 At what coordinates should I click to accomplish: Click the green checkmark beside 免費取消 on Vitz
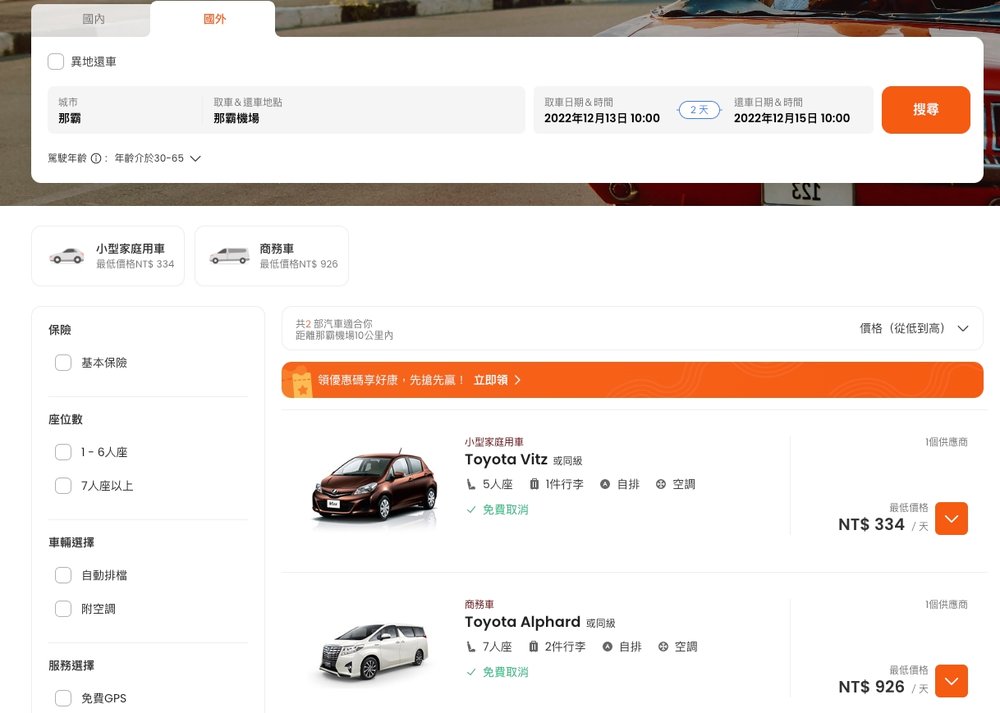(x=470, y=509)
